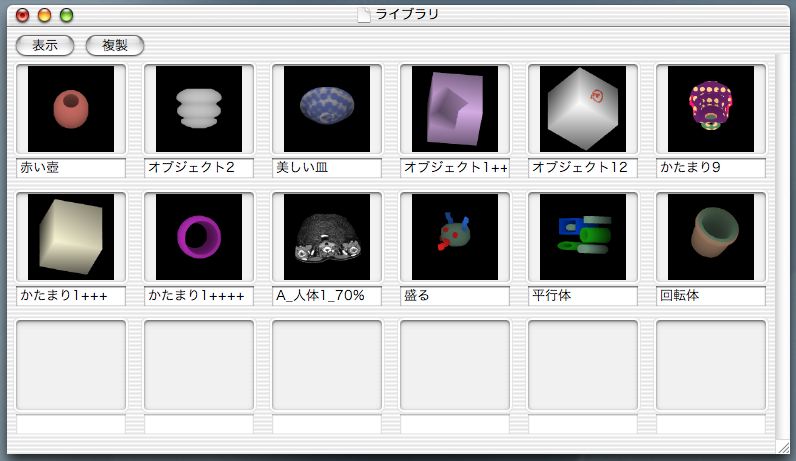Click the オブジェクト1++ name field
This screenshot has height=461, width=796.
point(455,168)
